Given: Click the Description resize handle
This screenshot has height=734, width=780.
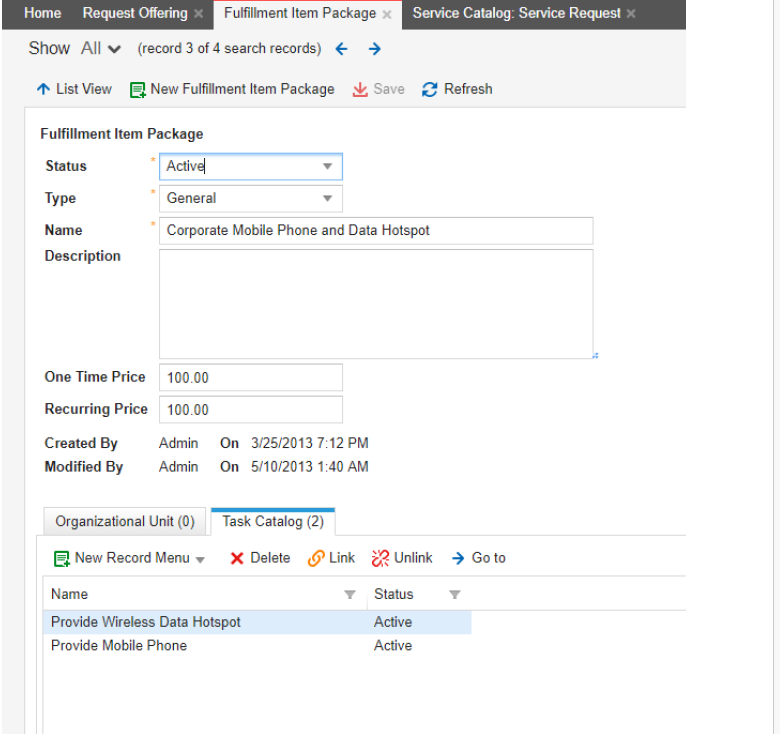Looking at the screenshot, I should point(595,356).
